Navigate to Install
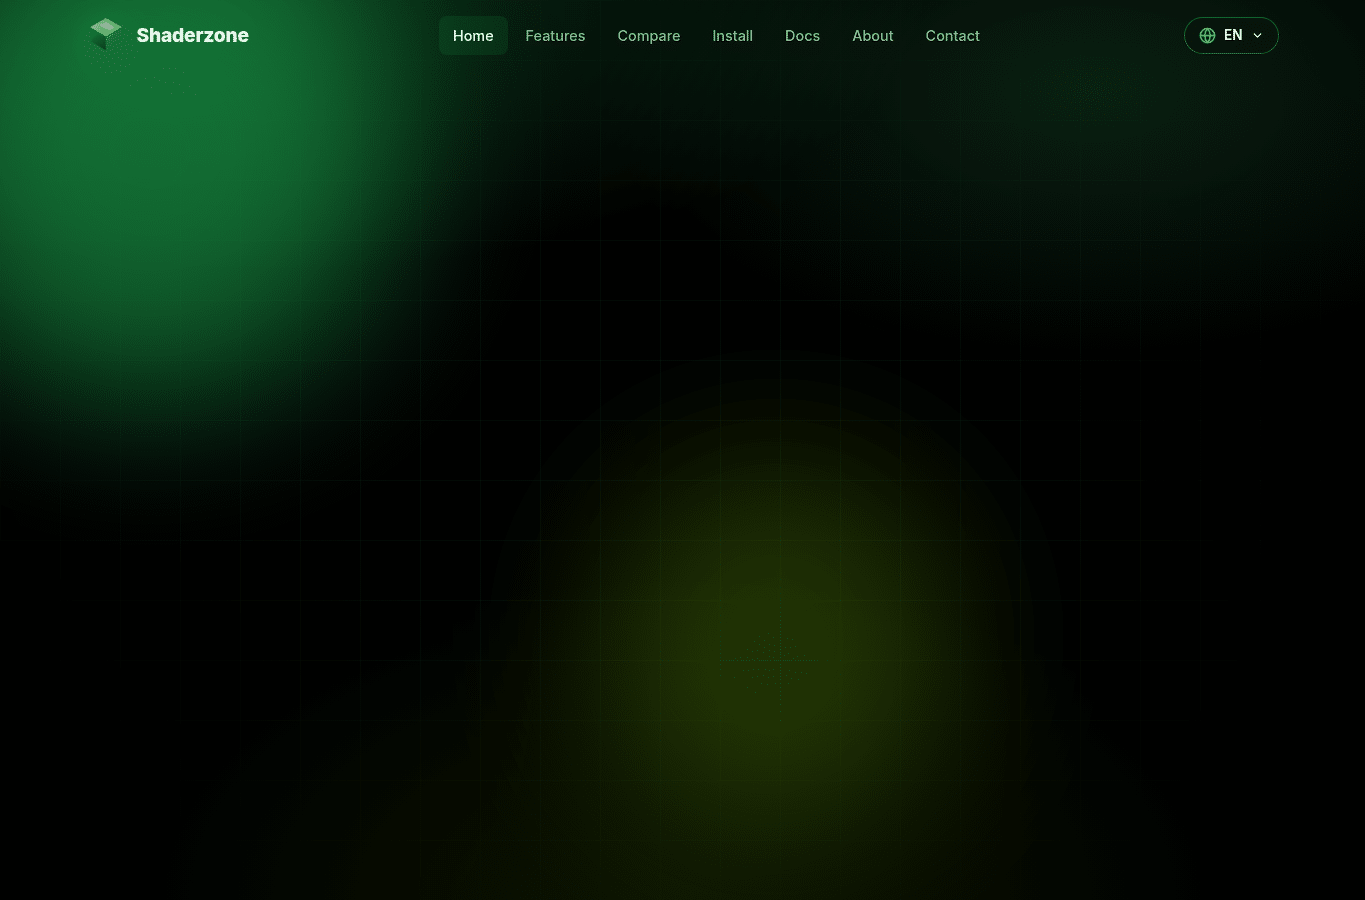 point(732,36)
